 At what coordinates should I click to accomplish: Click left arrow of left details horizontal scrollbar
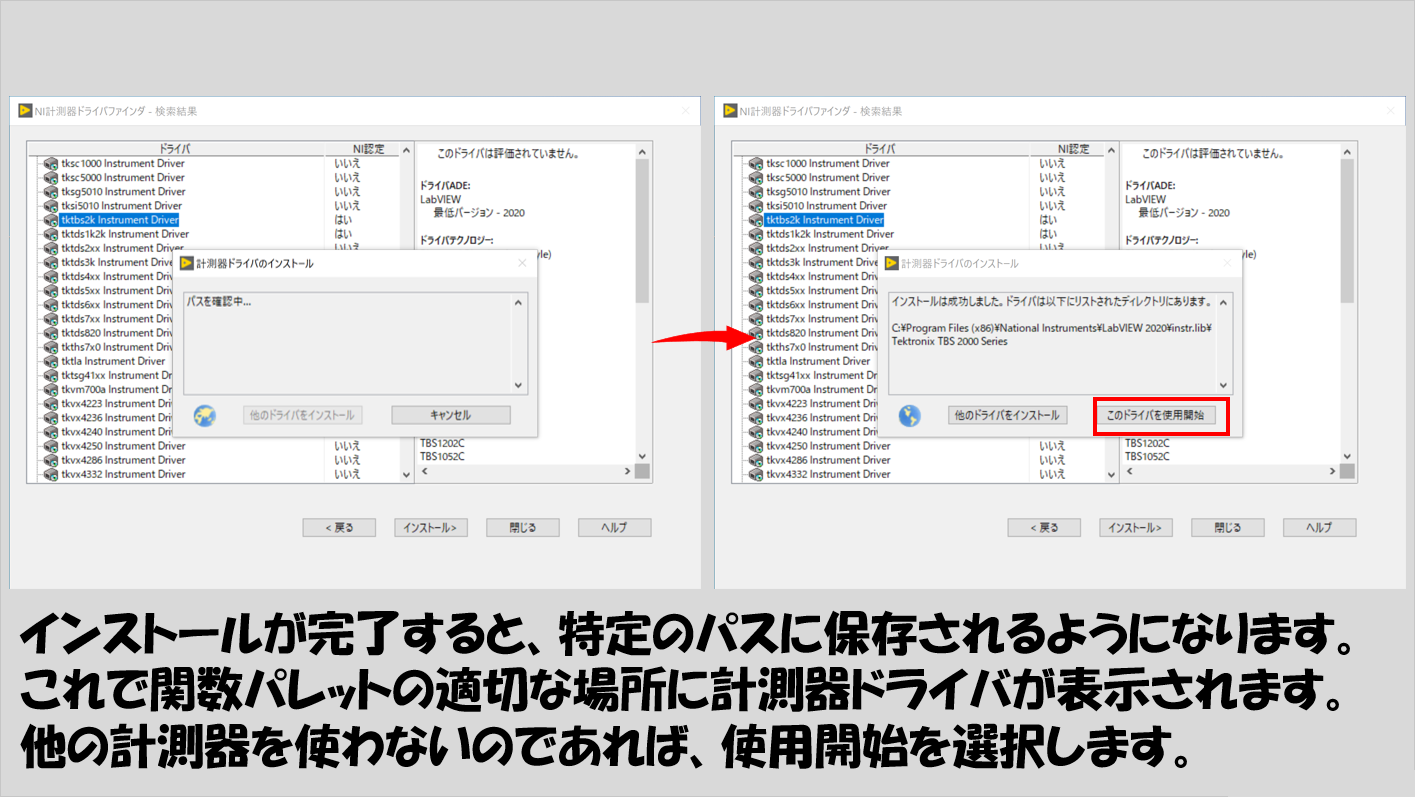pyautogui.click(x=423, y=472)
